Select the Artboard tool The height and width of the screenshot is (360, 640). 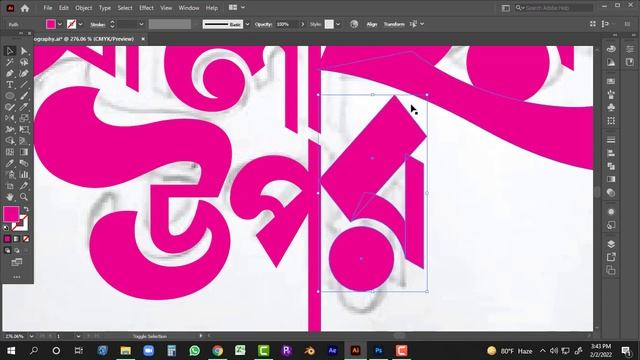pos(10,186)
